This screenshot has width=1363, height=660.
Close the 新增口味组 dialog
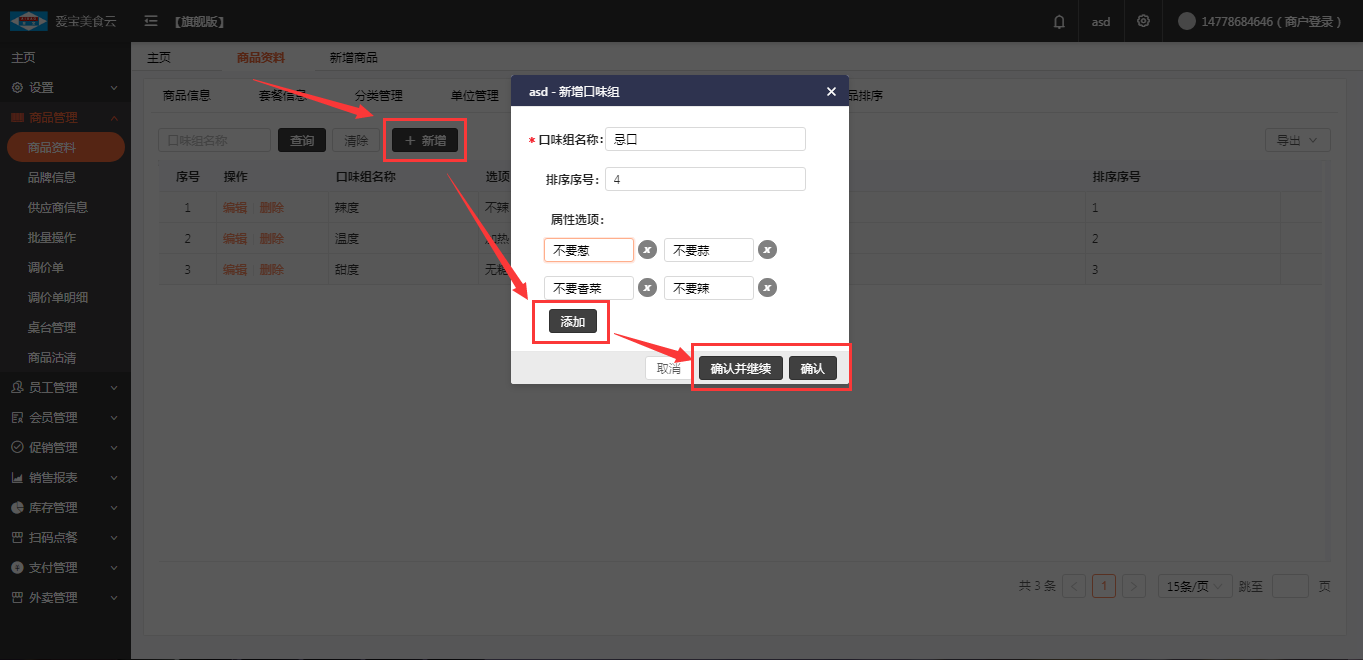pos(831,92)
